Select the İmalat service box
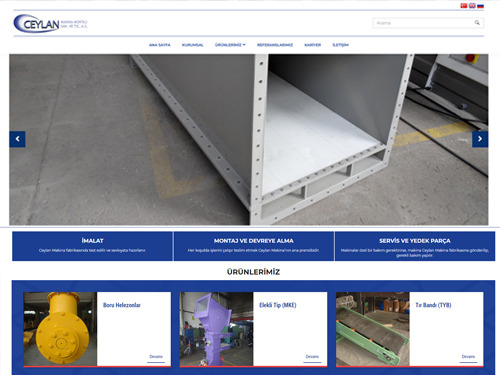 pyautogui.click(x=92, y=246)
